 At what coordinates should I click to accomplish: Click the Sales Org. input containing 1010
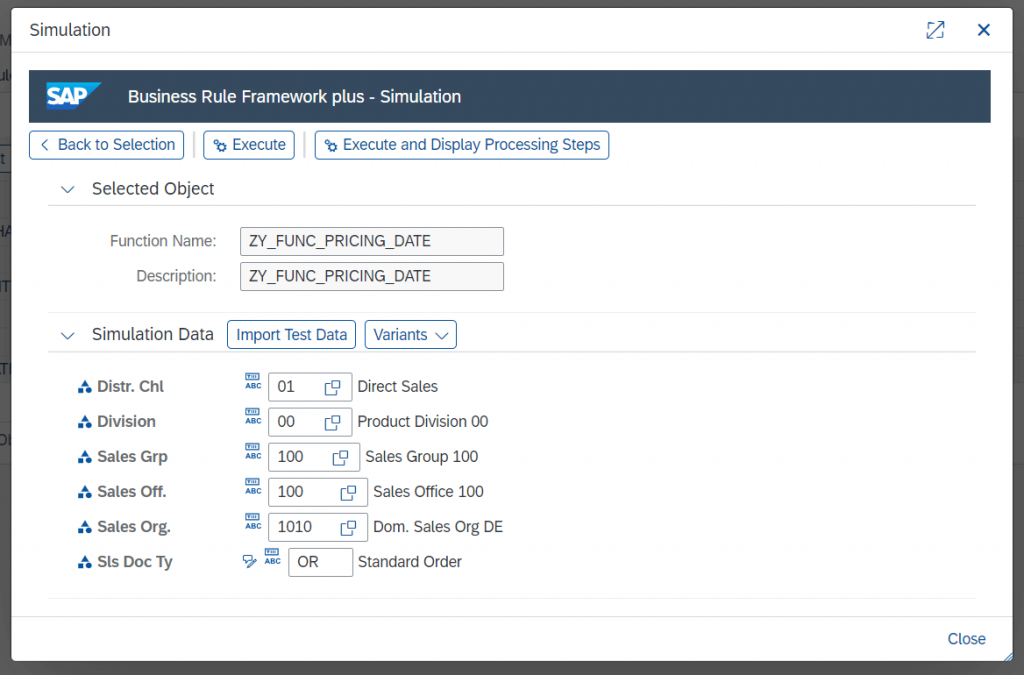(x=318, y=527)
